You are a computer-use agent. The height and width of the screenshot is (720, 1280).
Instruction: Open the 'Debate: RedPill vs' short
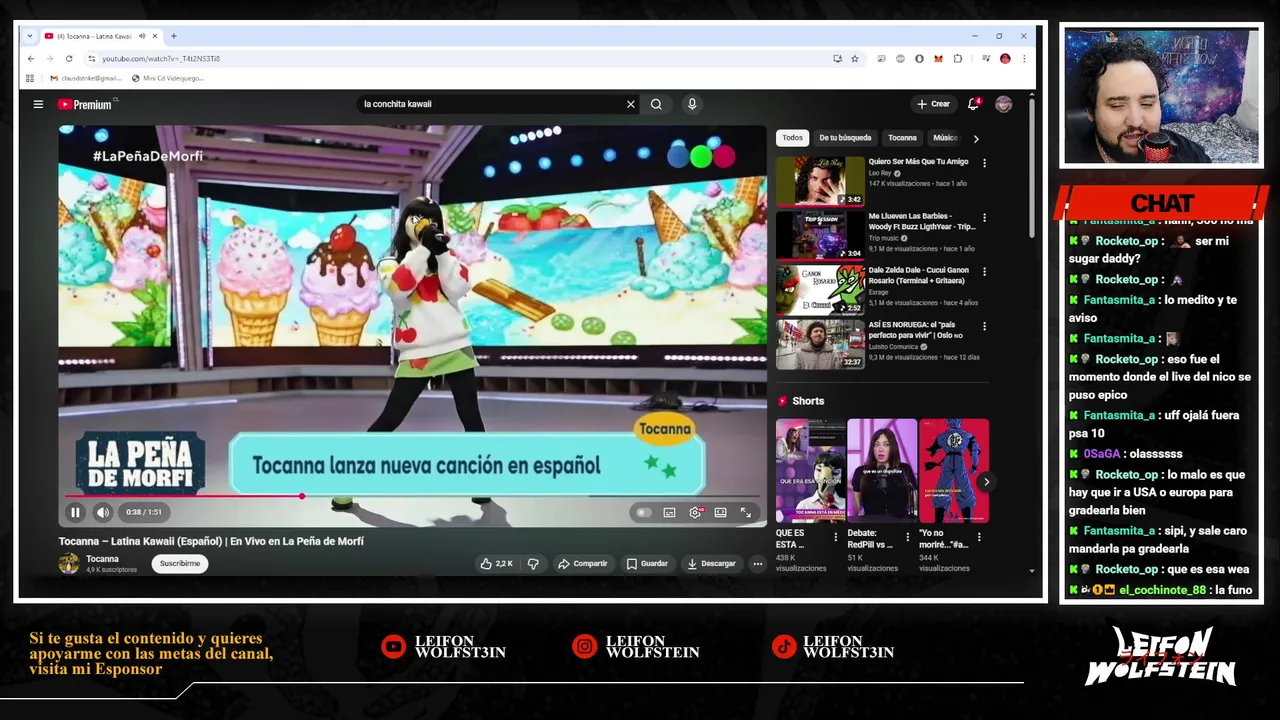882,471
